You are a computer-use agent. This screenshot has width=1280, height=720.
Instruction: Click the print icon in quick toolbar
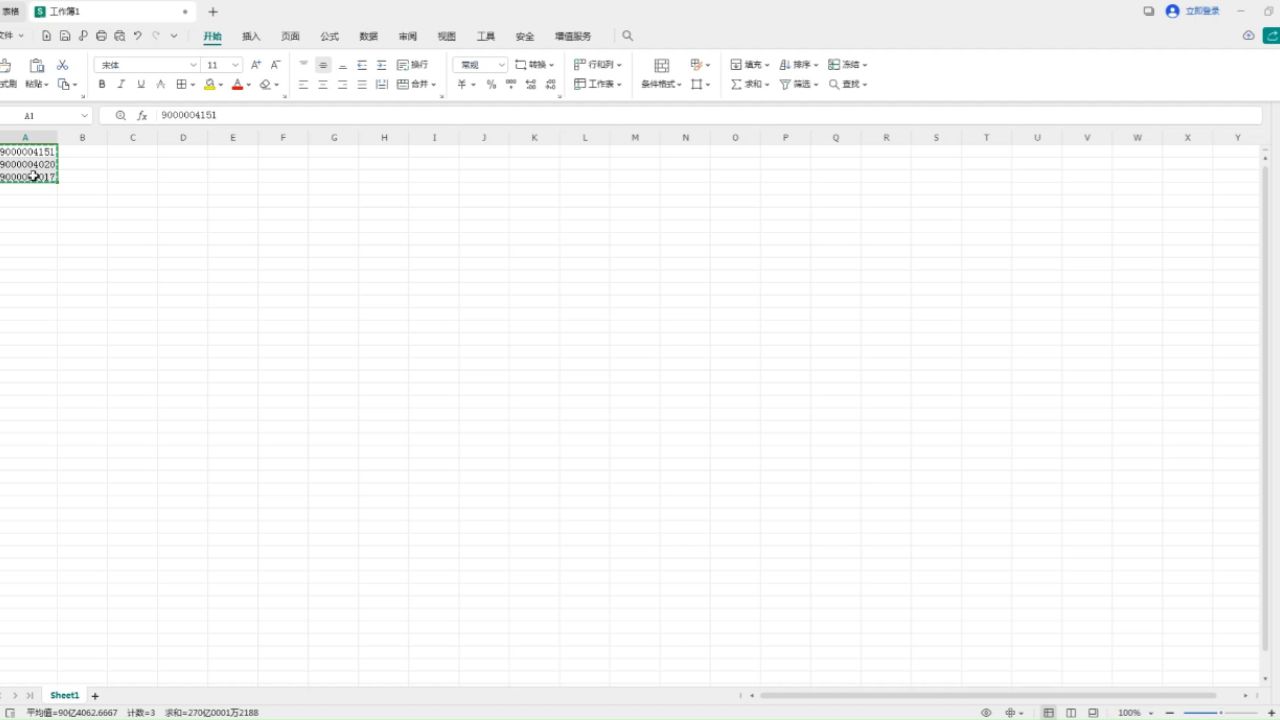tap(101, 36)
